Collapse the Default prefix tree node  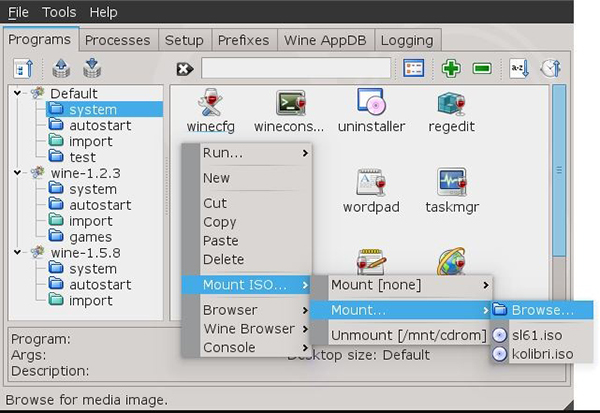(x=17, y=93)
